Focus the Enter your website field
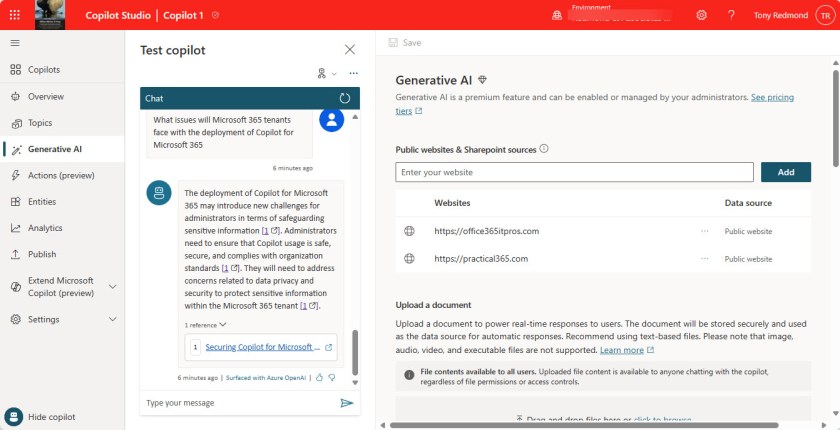Screen dimensions: 840x430 tap(574, 172)
